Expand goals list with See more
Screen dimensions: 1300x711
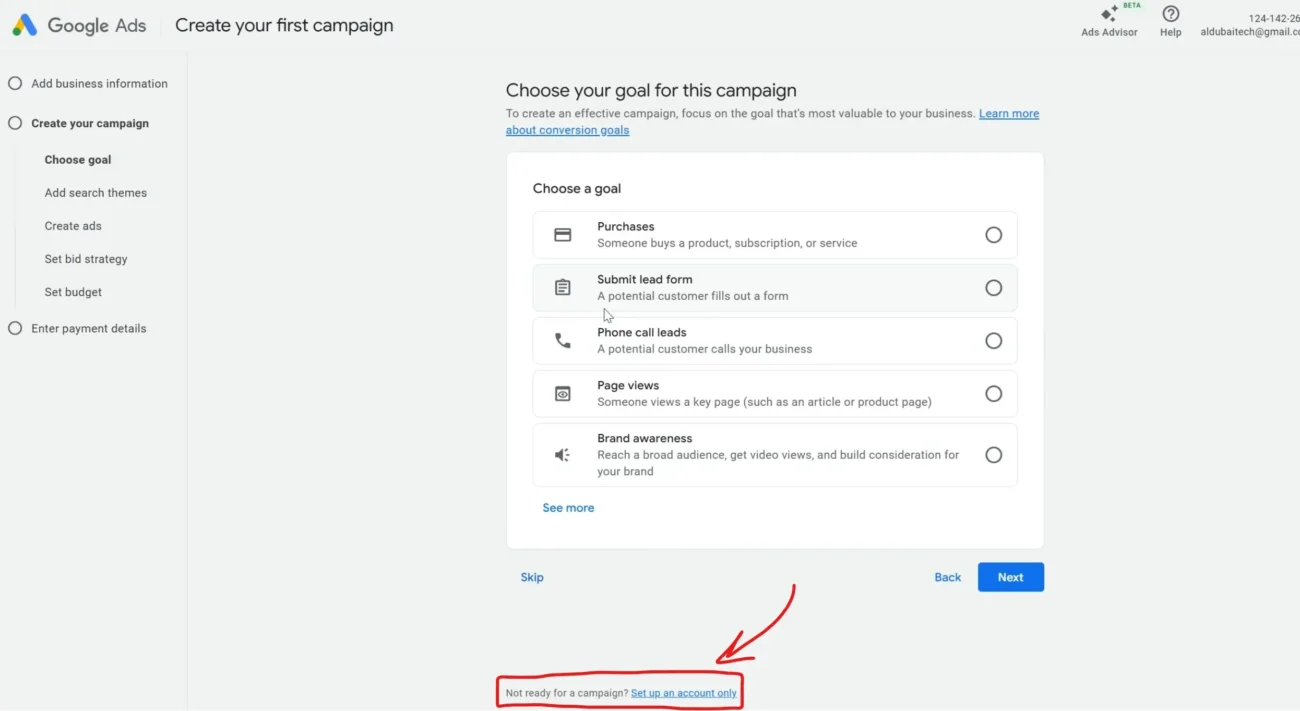tap(568, 508)
